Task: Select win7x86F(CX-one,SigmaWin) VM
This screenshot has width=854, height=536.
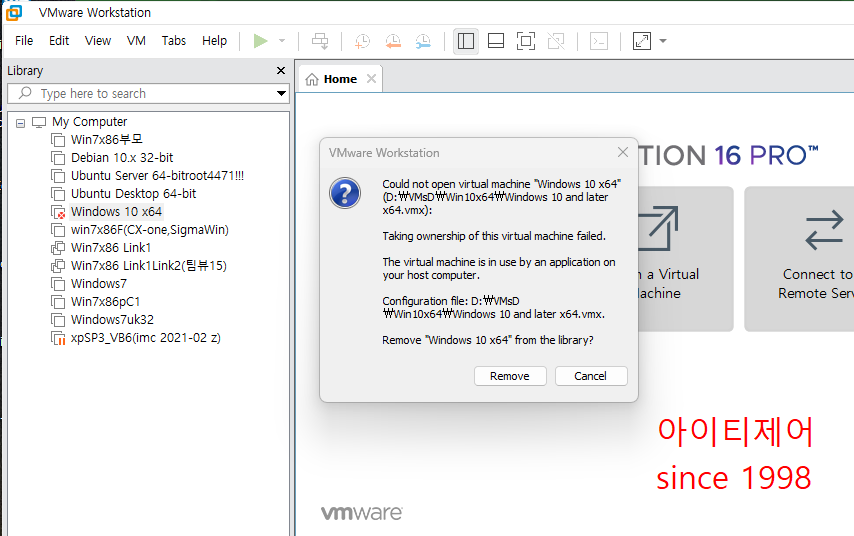Action: 150,229
